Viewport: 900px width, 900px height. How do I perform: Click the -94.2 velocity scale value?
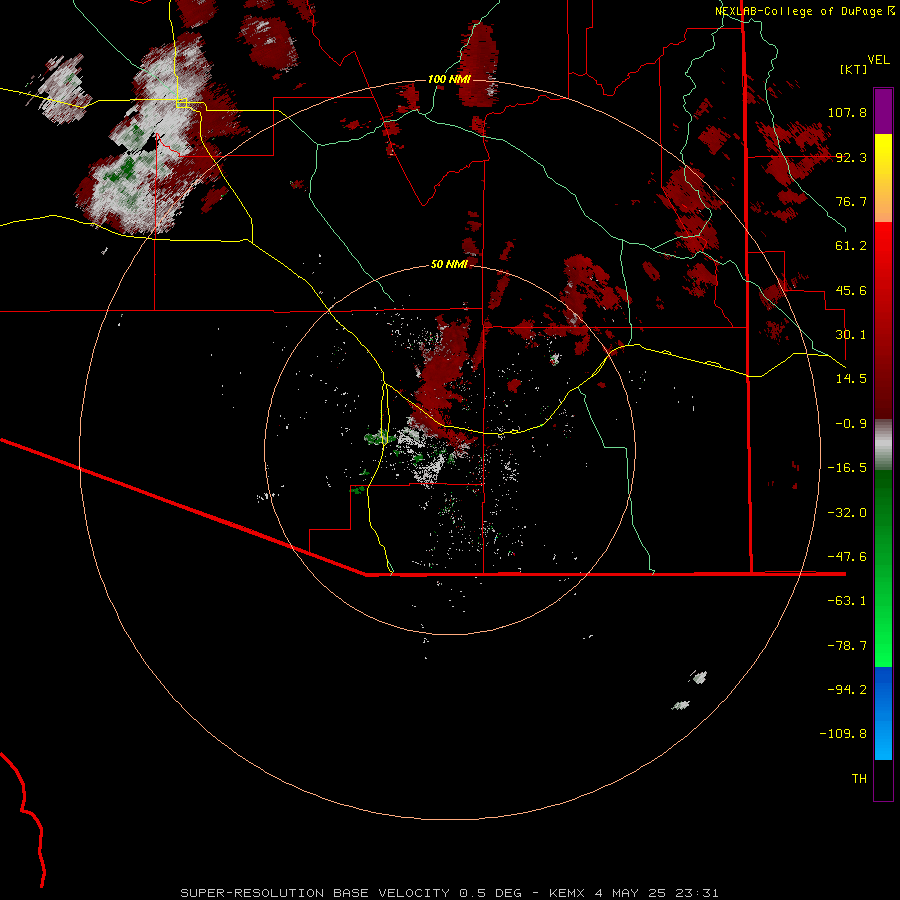[x=847, y=690]
